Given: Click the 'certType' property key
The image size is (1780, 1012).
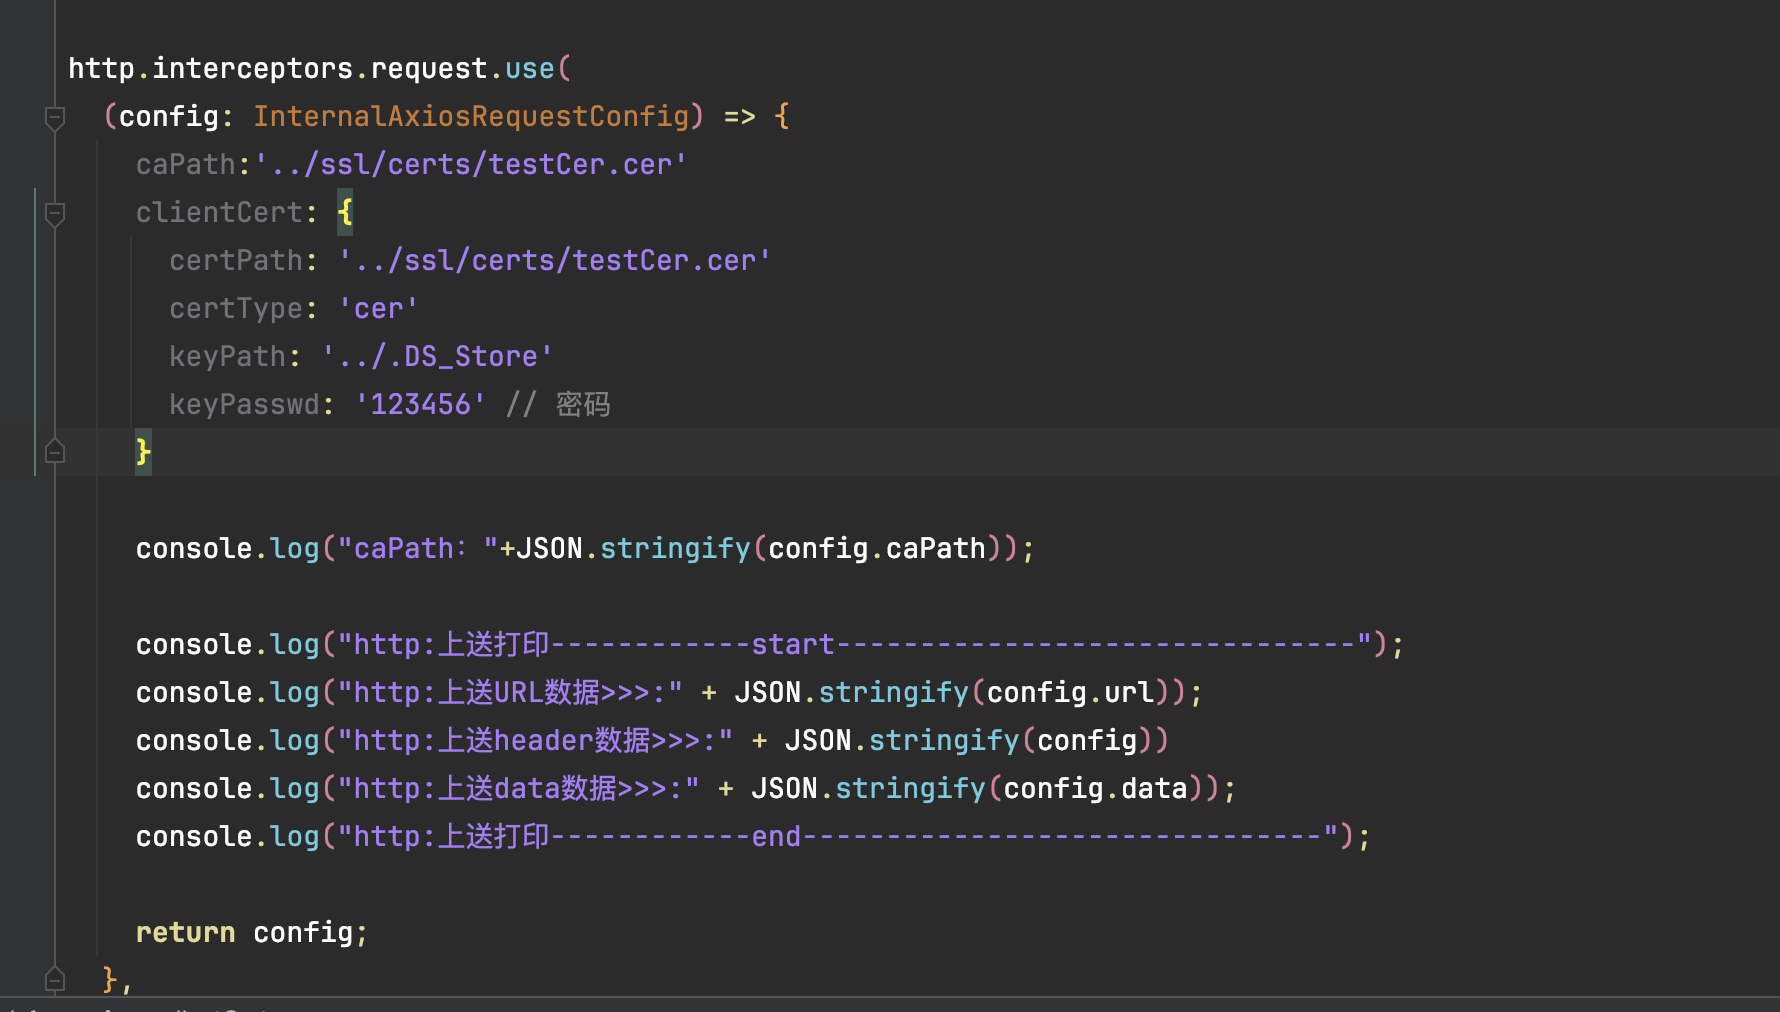Looking at the screenshot, I should coord(236,308).
